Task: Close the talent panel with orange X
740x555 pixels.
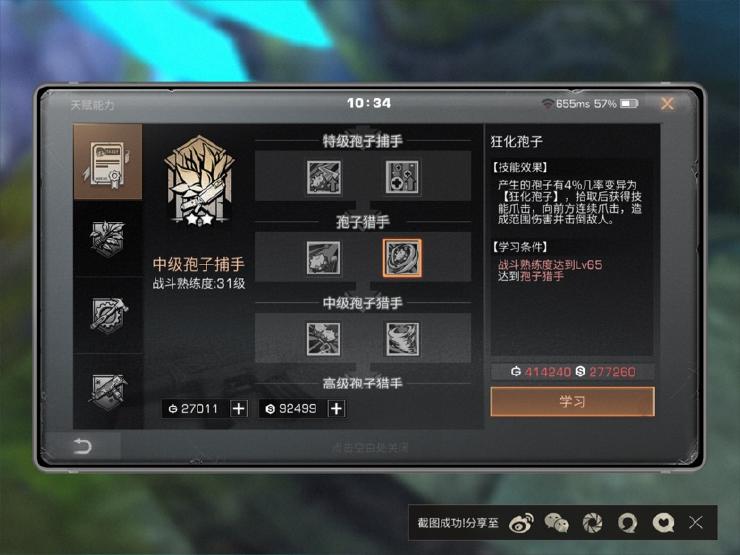Action: [x=667, y=103]
